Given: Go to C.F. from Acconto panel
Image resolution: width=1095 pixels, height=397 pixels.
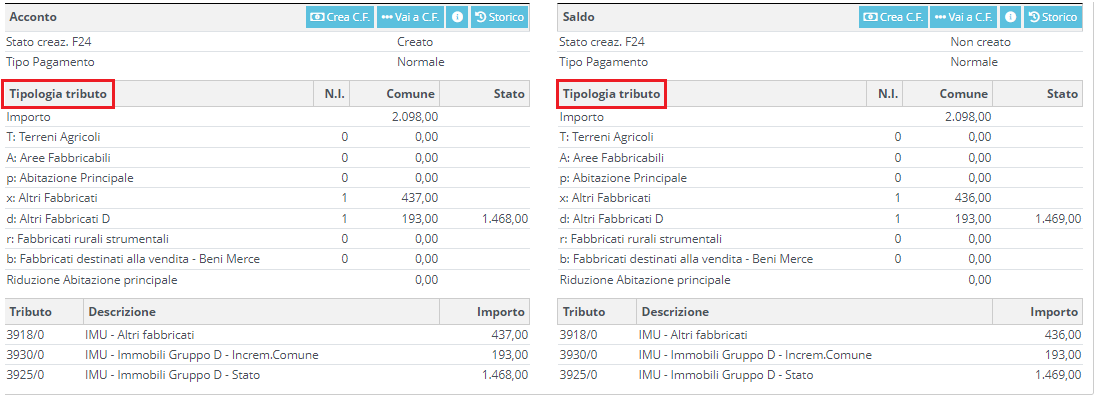Looking at the screenshot, I should pos(411,17).
